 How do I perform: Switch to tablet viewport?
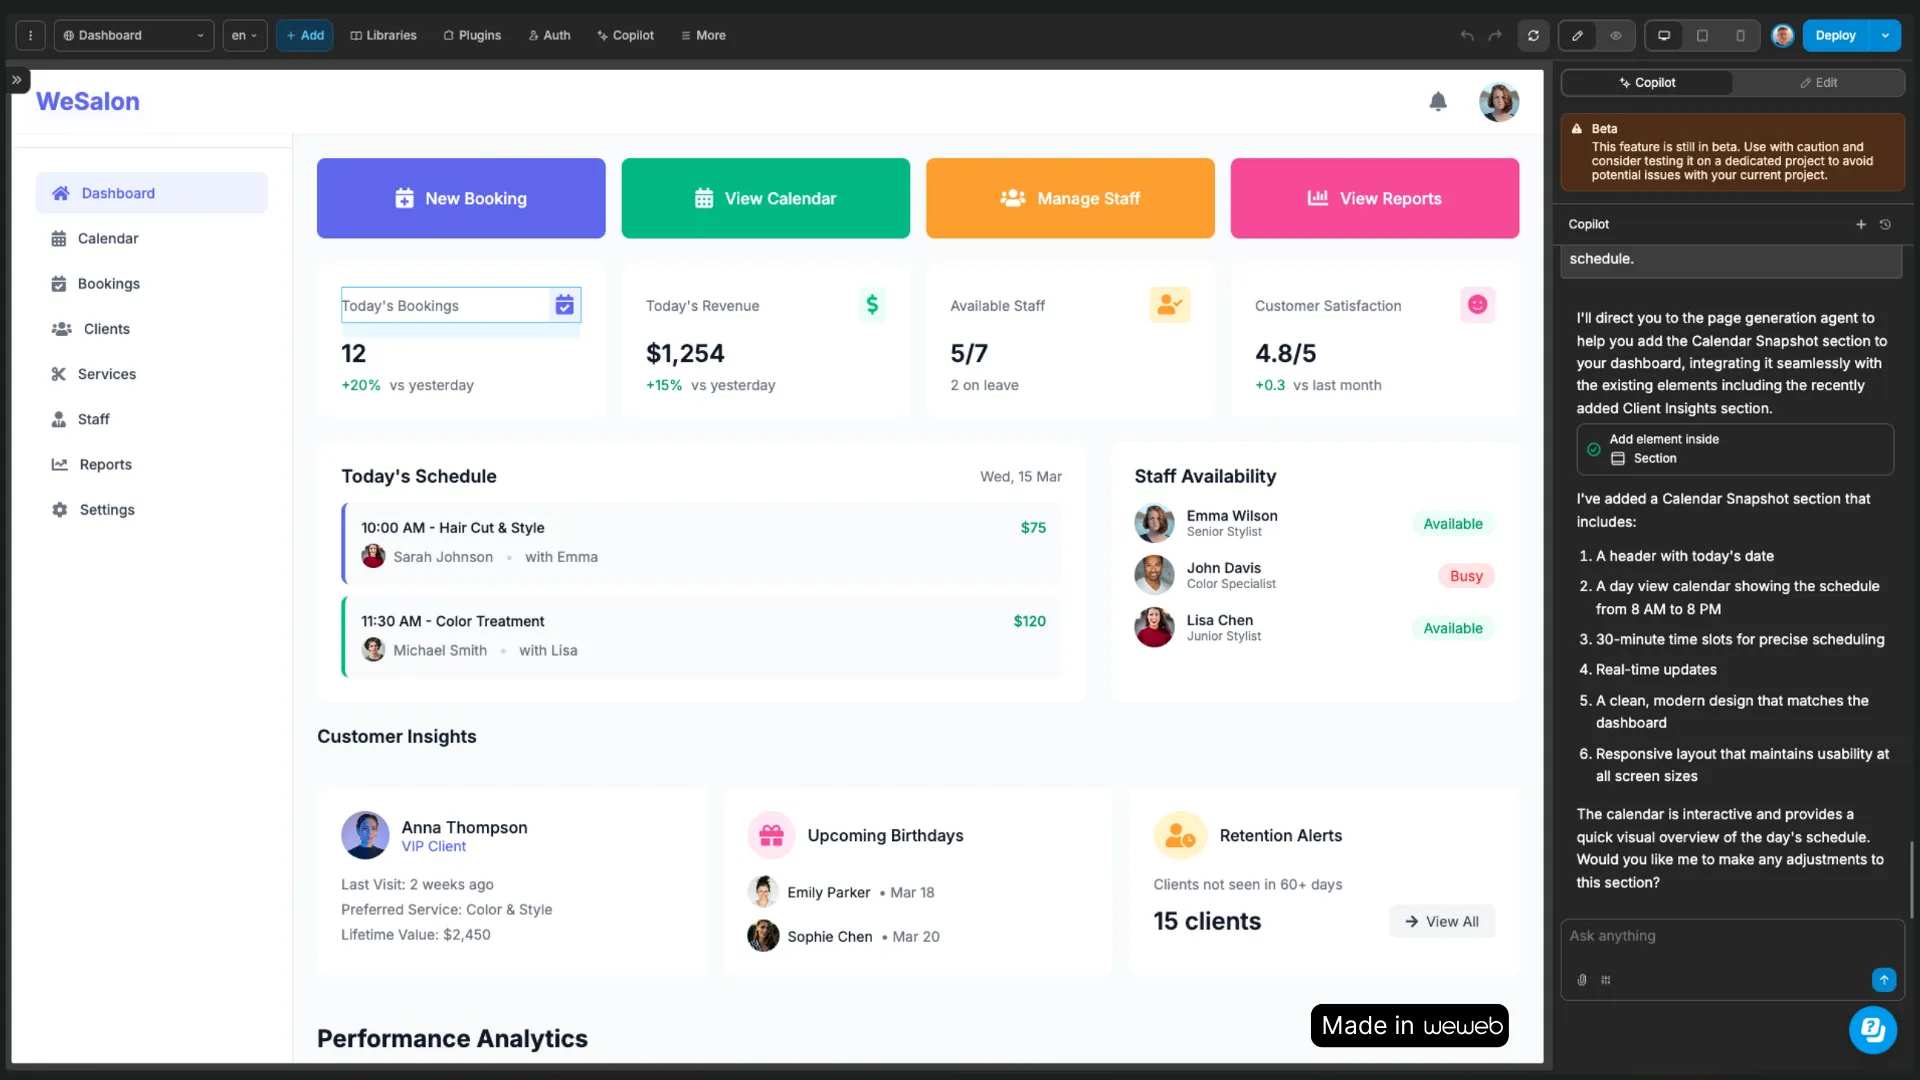1702,35
